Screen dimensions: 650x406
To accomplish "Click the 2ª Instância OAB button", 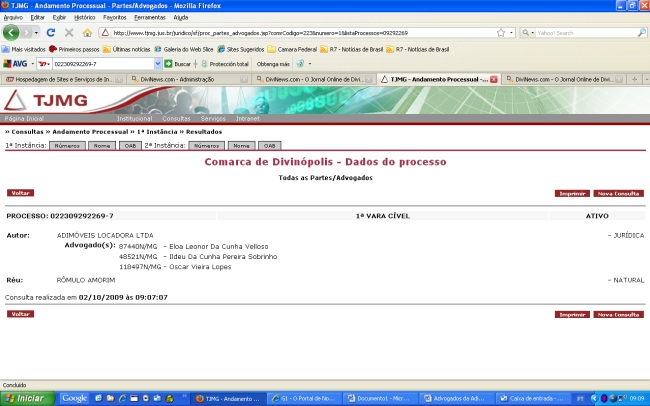I will [269, 146].
